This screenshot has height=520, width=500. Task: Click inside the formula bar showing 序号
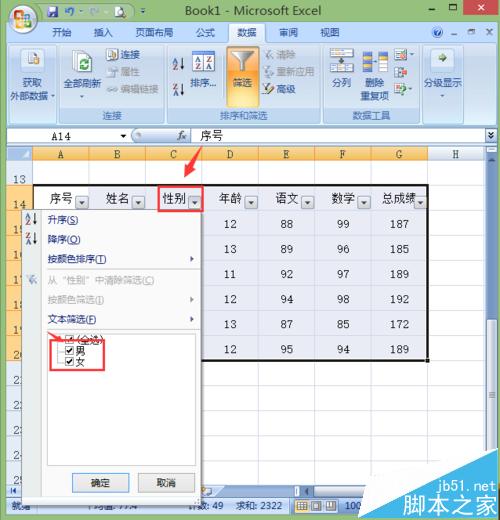pos(337,136)
